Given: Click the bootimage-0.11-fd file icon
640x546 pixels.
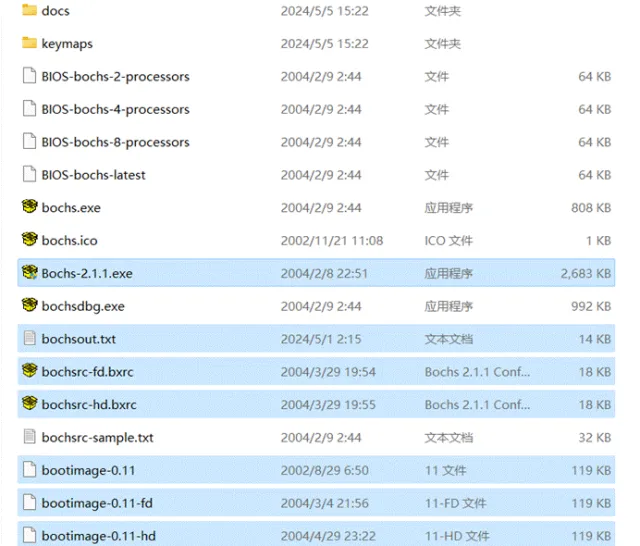Looking at the screenshot, I should 29,502.
